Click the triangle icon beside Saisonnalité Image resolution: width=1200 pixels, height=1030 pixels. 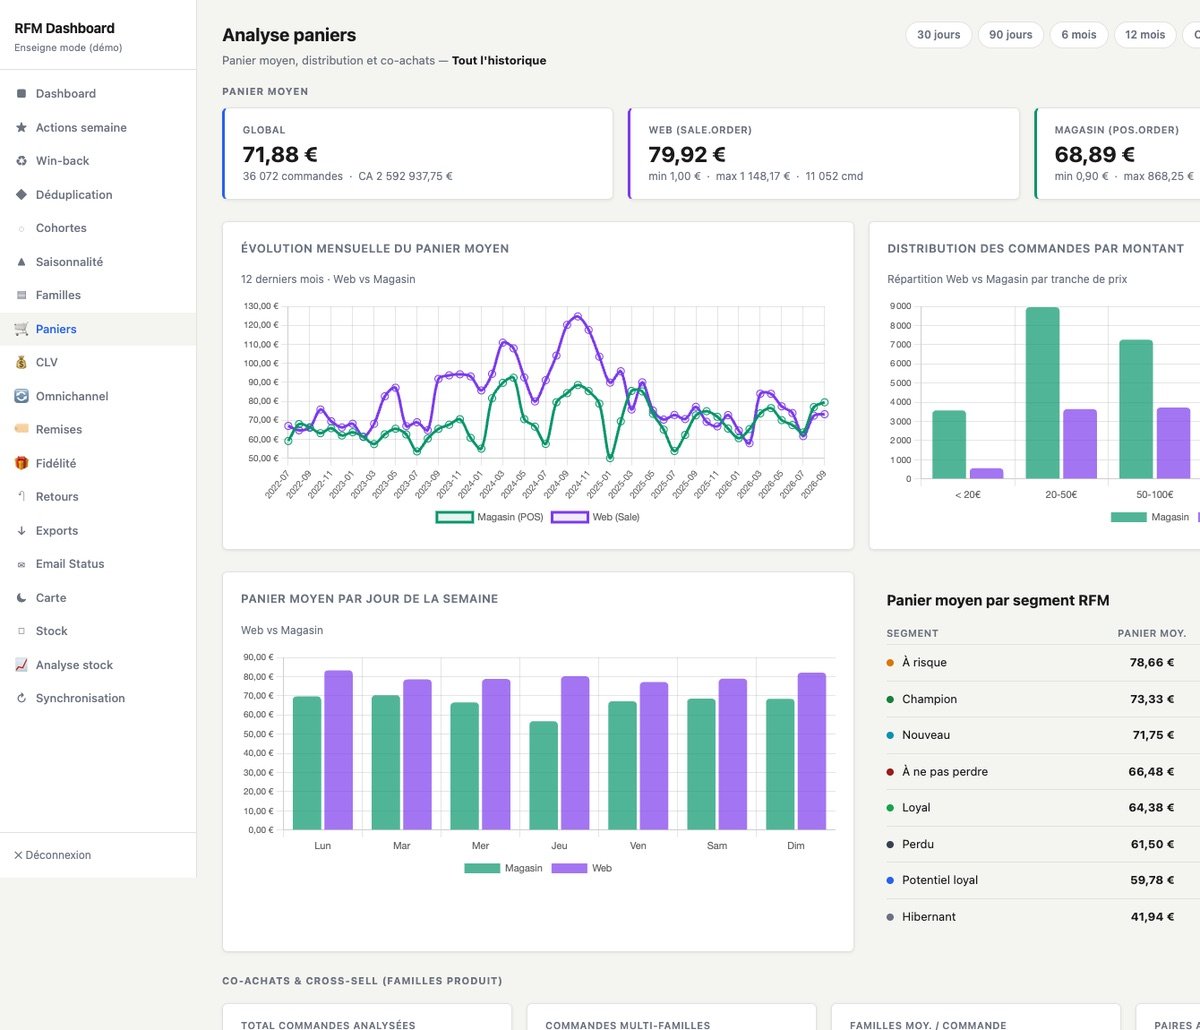tap(21, 261)
